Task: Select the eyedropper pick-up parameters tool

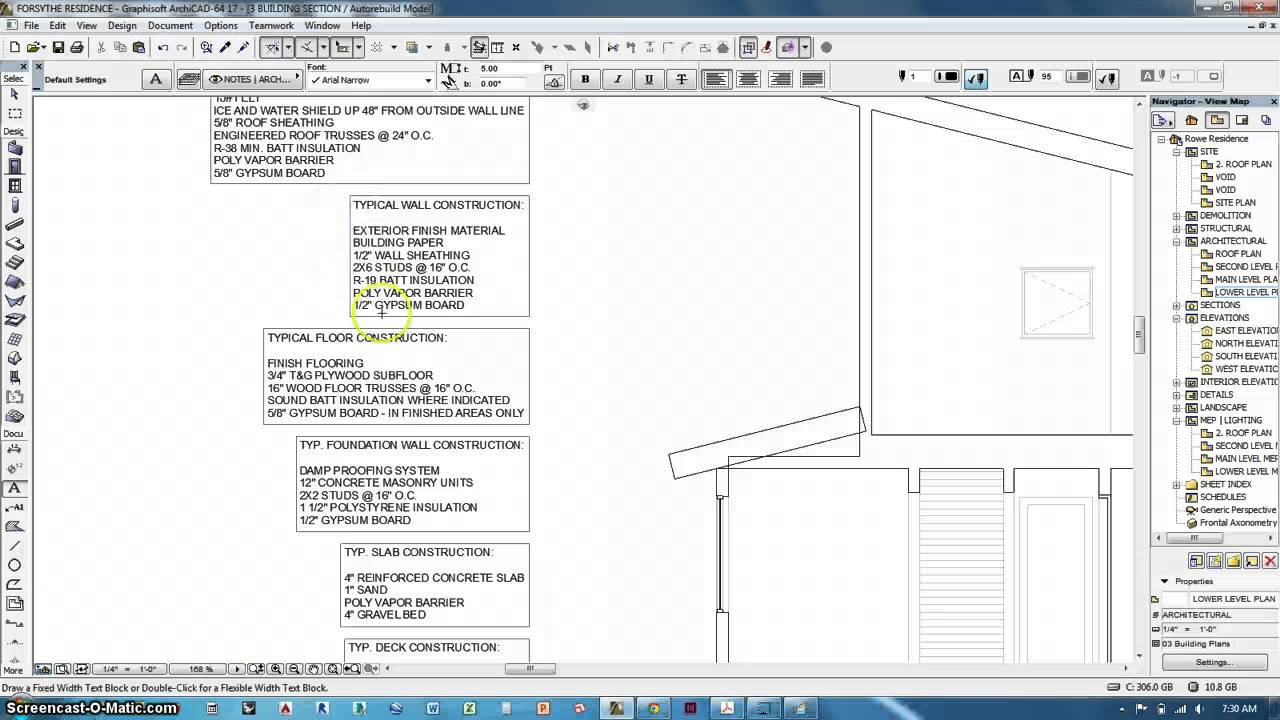Action: 225,47
